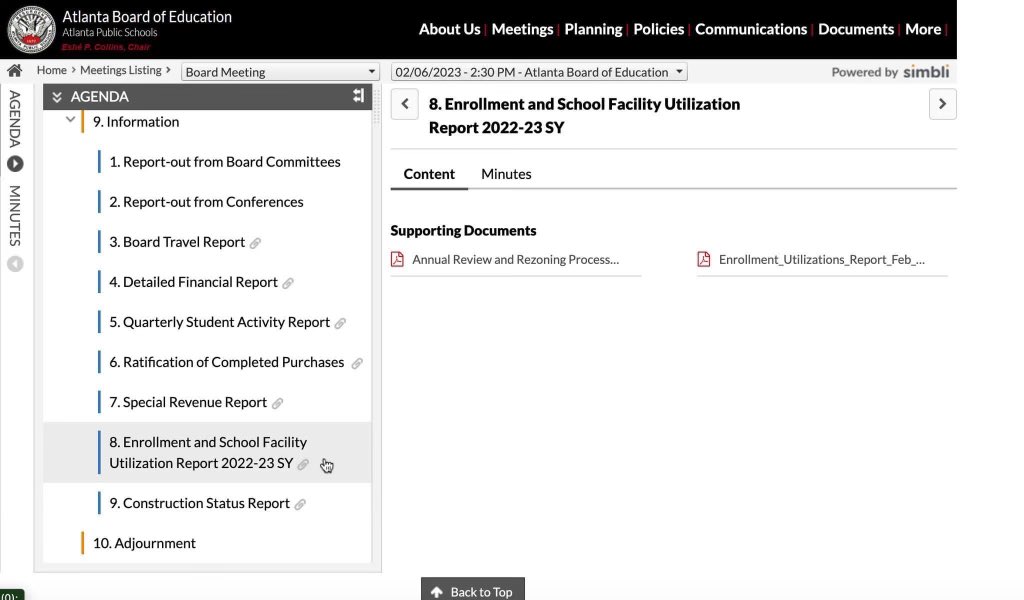This screenshot has width=1024, height=600.
Task: Open the Meetings Listing breadcrumb link
Action: point(121,70)
